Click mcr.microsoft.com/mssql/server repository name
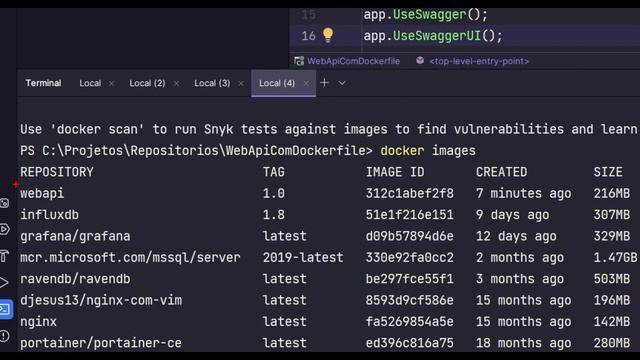This screenshot has height=360, width=640. tap(130, 258)
